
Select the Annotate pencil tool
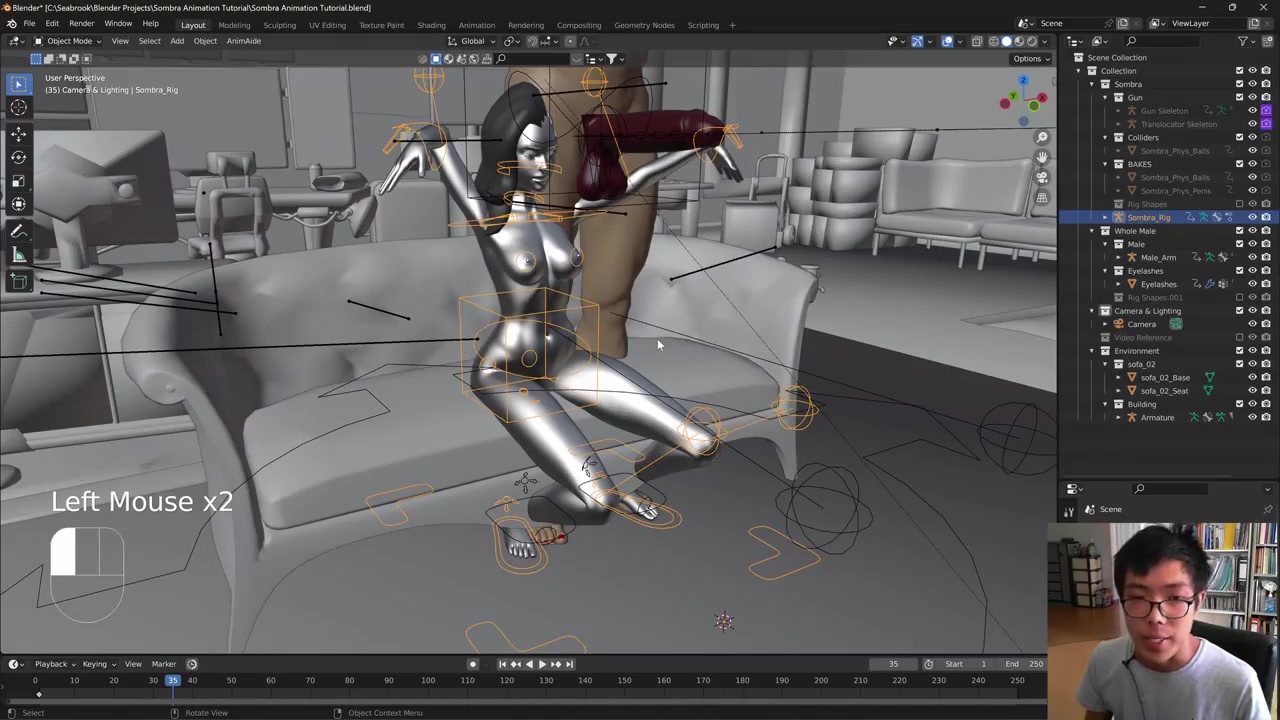pos(18,231)
